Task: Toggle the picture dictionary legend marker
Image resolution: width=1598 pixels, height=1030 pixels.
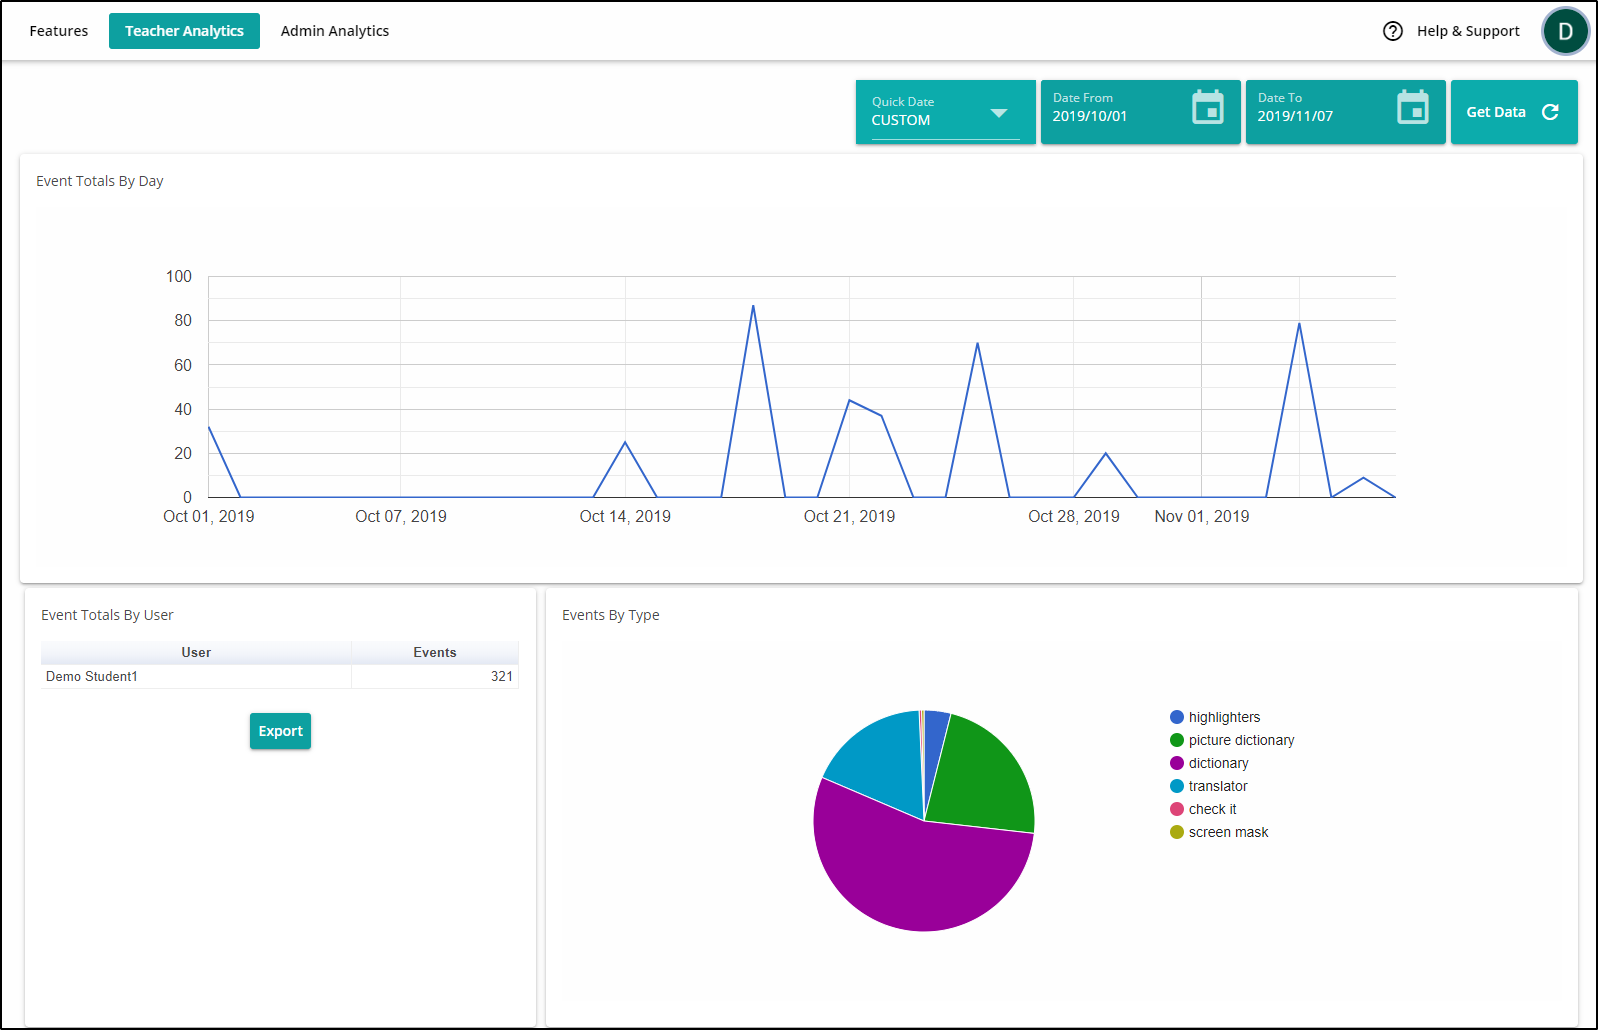Action: pos(1177,740)
